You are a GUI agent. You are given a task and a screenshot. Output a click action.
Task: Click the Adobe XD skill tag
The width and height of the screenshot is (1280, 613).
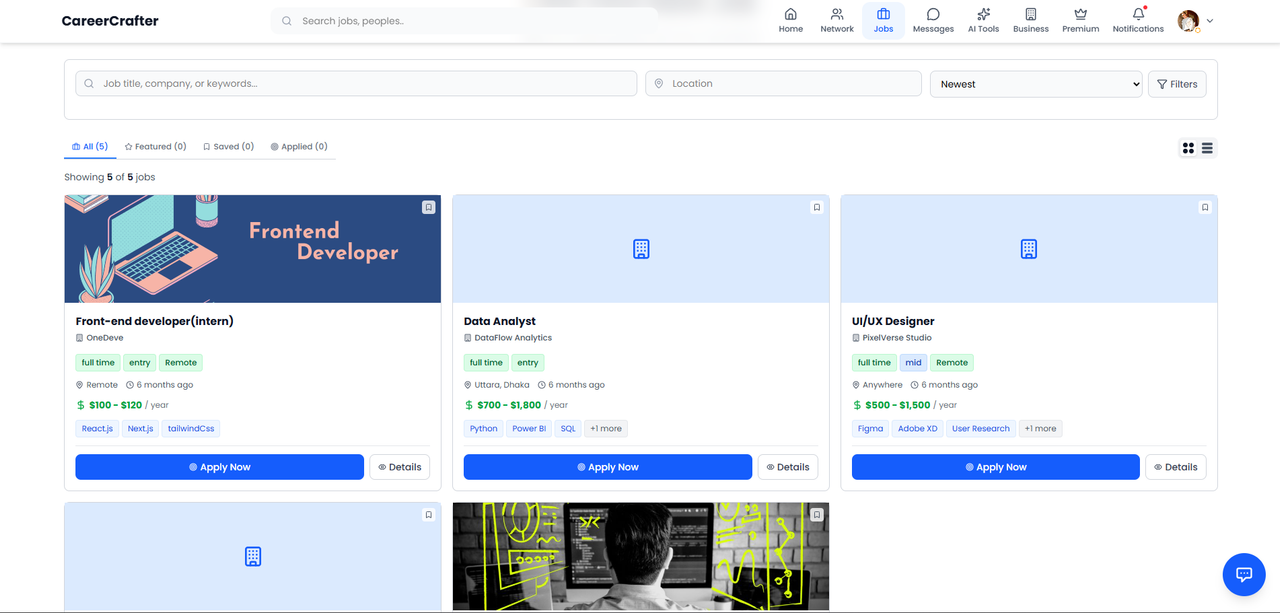918,428
